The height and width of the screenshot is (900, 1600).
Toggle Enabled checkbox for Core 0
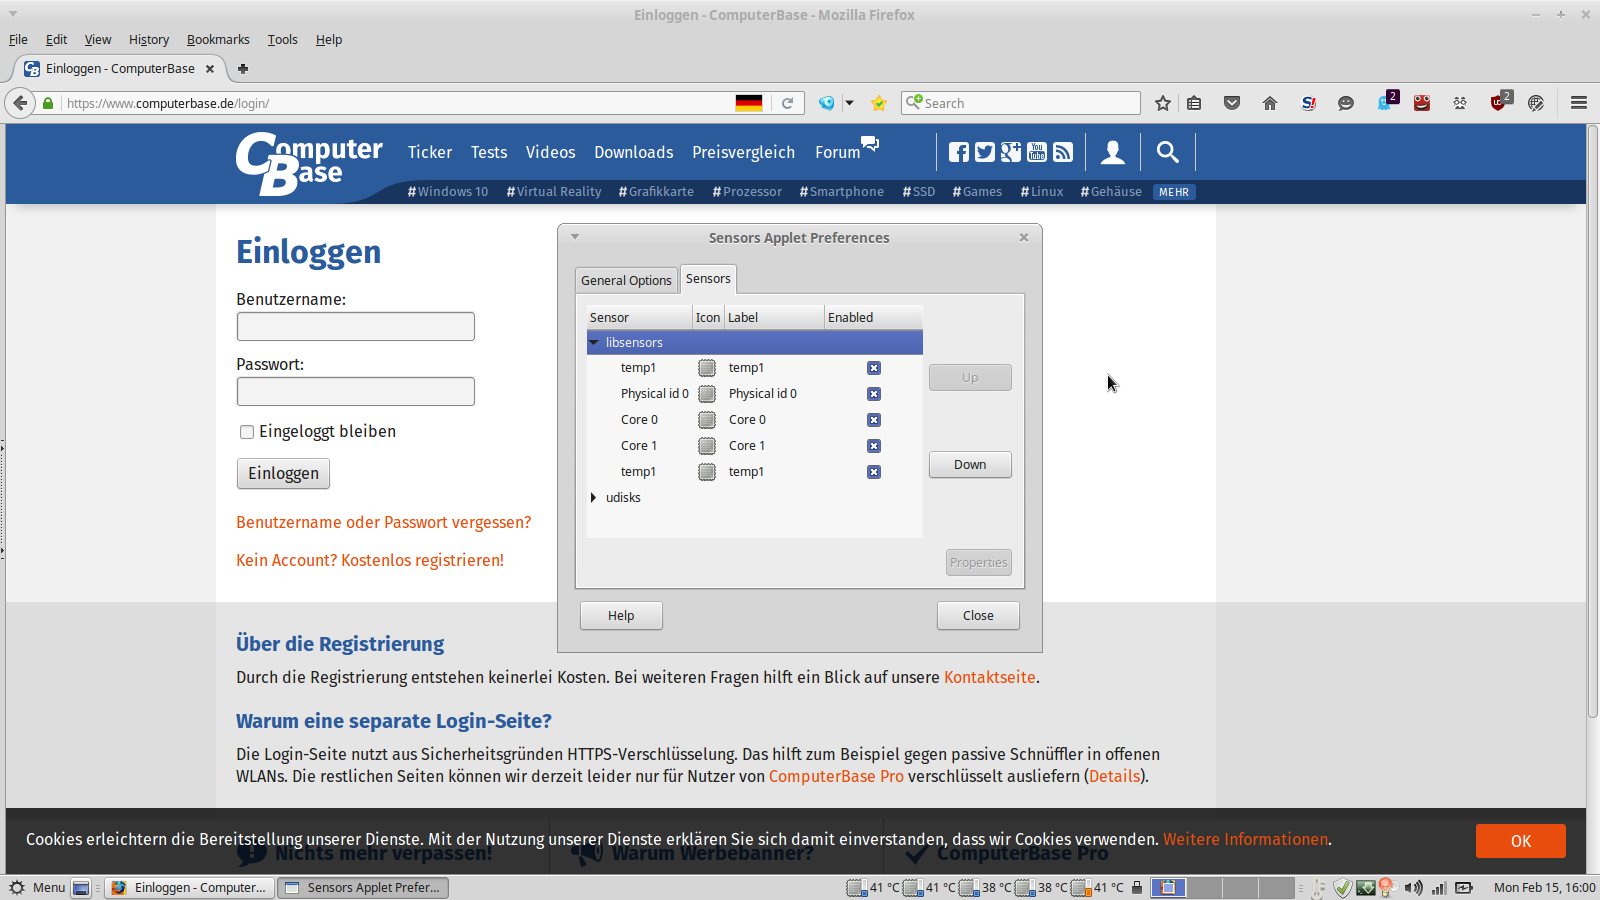click(874, 420)
